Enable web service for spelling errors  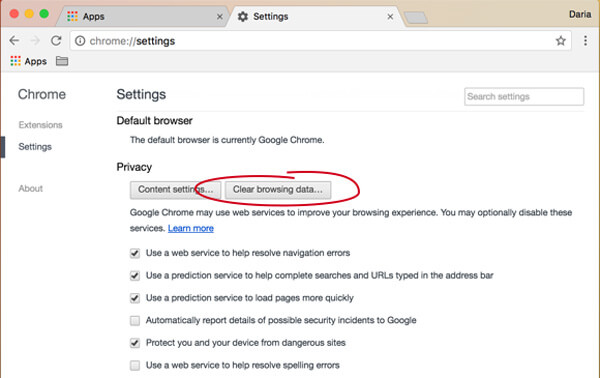[x=135, y=365]
